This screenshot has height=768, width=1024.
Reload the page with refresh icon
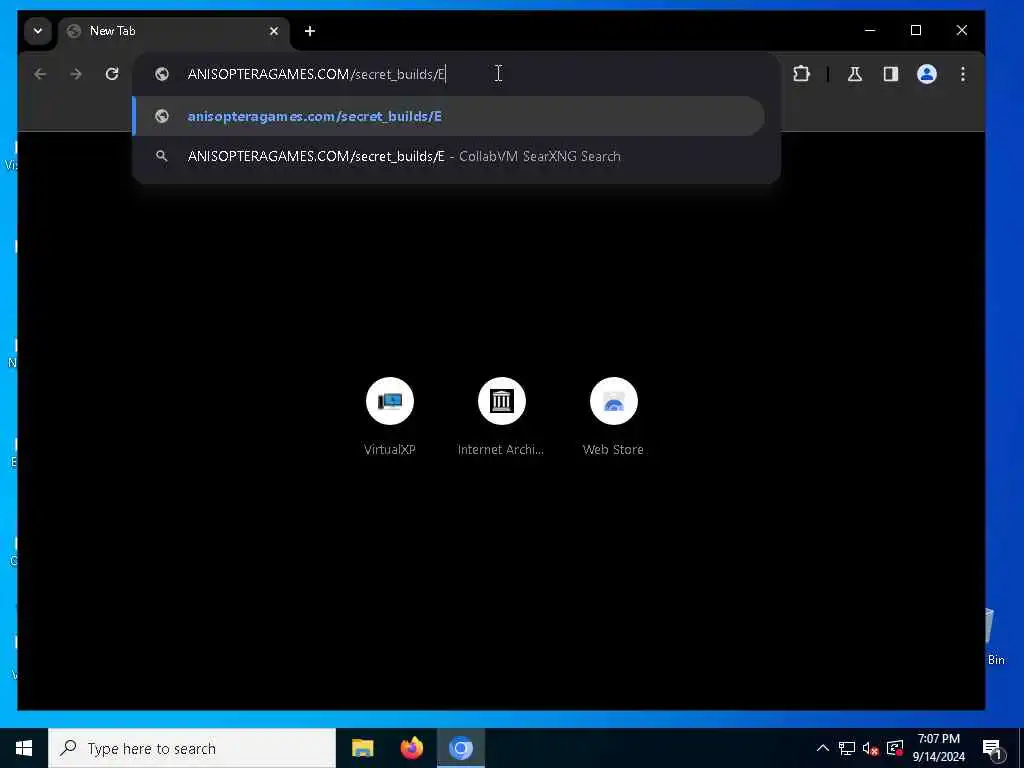pos(112,74)
